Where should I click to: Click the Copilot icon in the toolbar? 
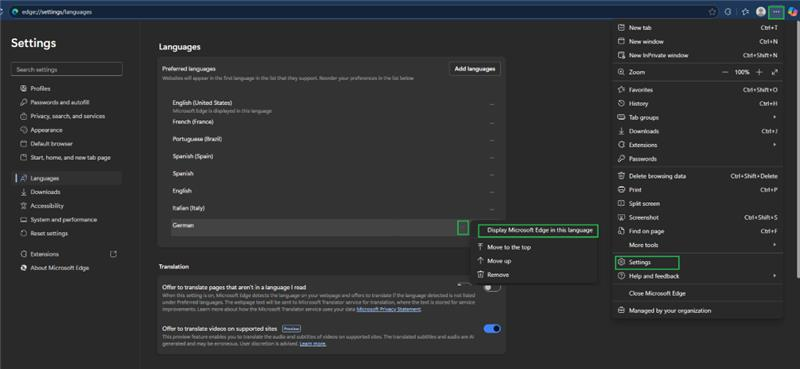(x=793, y=12)
